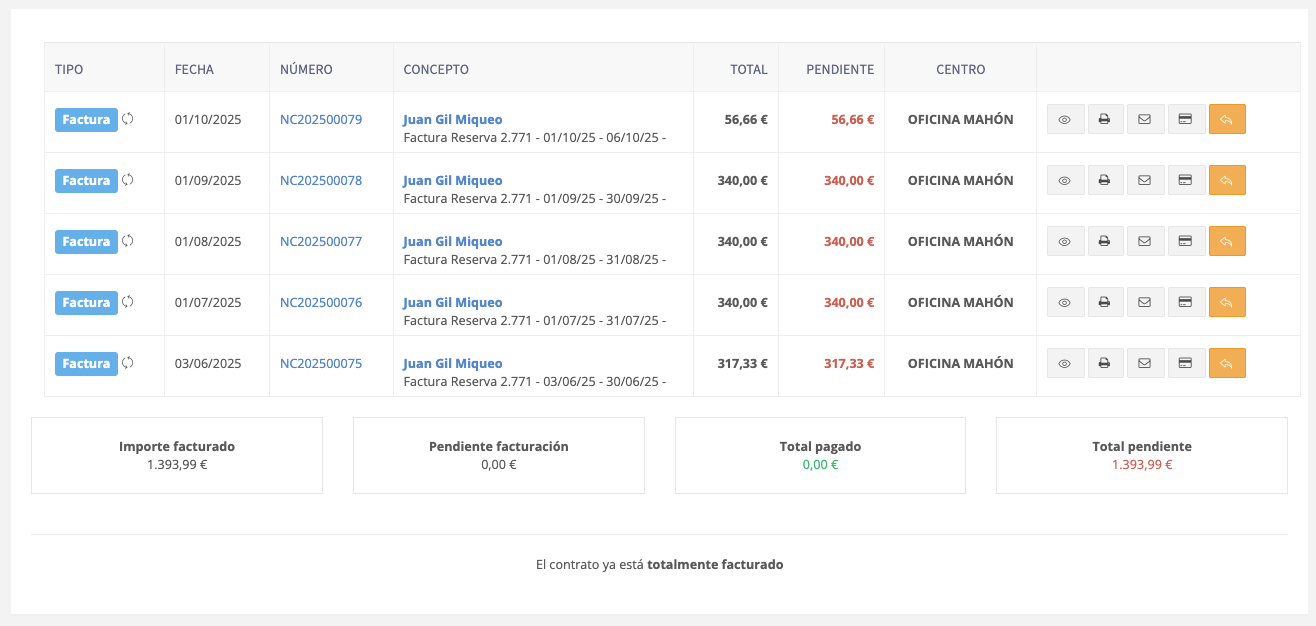Click recurring sync icon on 01/07/2025 row
The width and height of the screenshot is (1316, 626).
click(x=127, y=302)
